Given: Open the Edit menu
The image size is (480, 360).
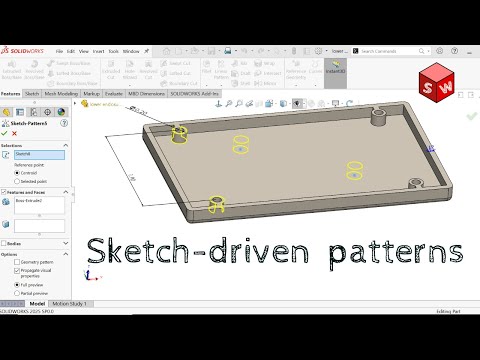Looking at the screenshot, I should pyautogui.click(x=71, y=51).
